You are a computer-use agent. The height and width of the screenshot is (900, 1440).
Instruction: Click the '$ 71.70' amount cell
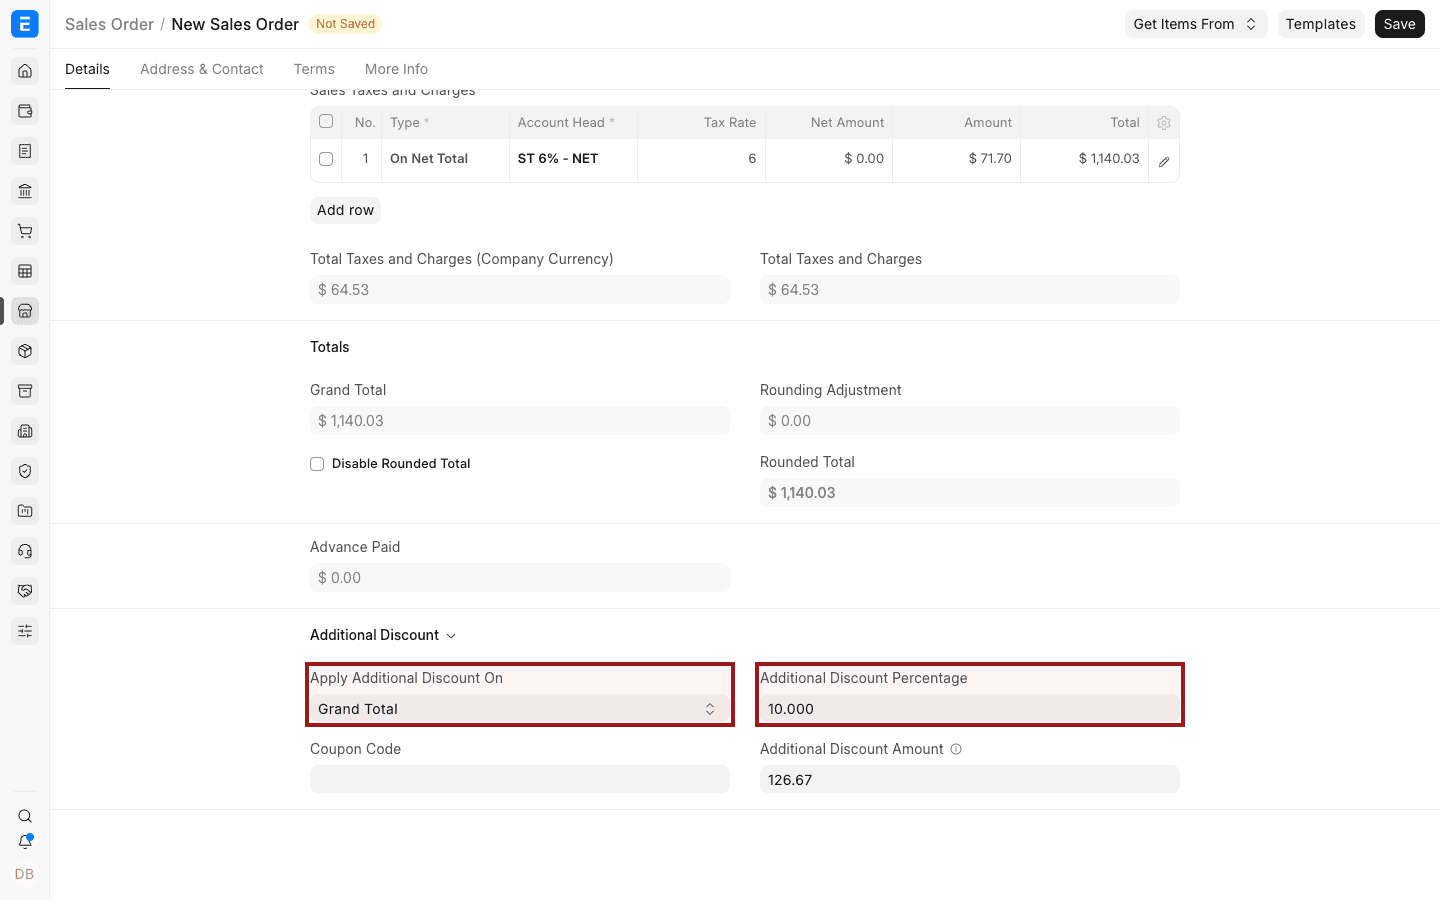point(956,159)
